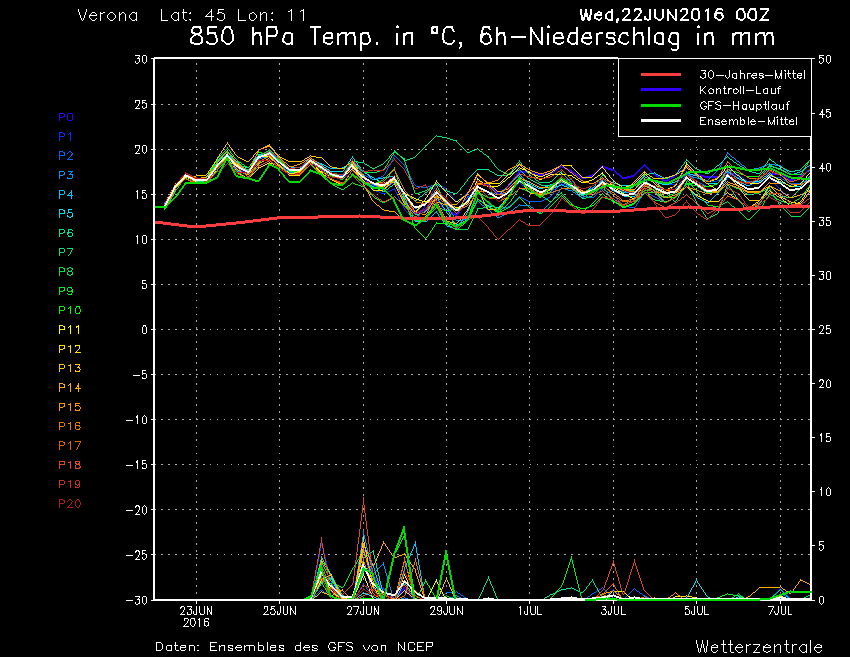The image size is (850, 657).
Task: Click the 0 temperature axis value
Action: pyautogui.click(x=144, y=330)
